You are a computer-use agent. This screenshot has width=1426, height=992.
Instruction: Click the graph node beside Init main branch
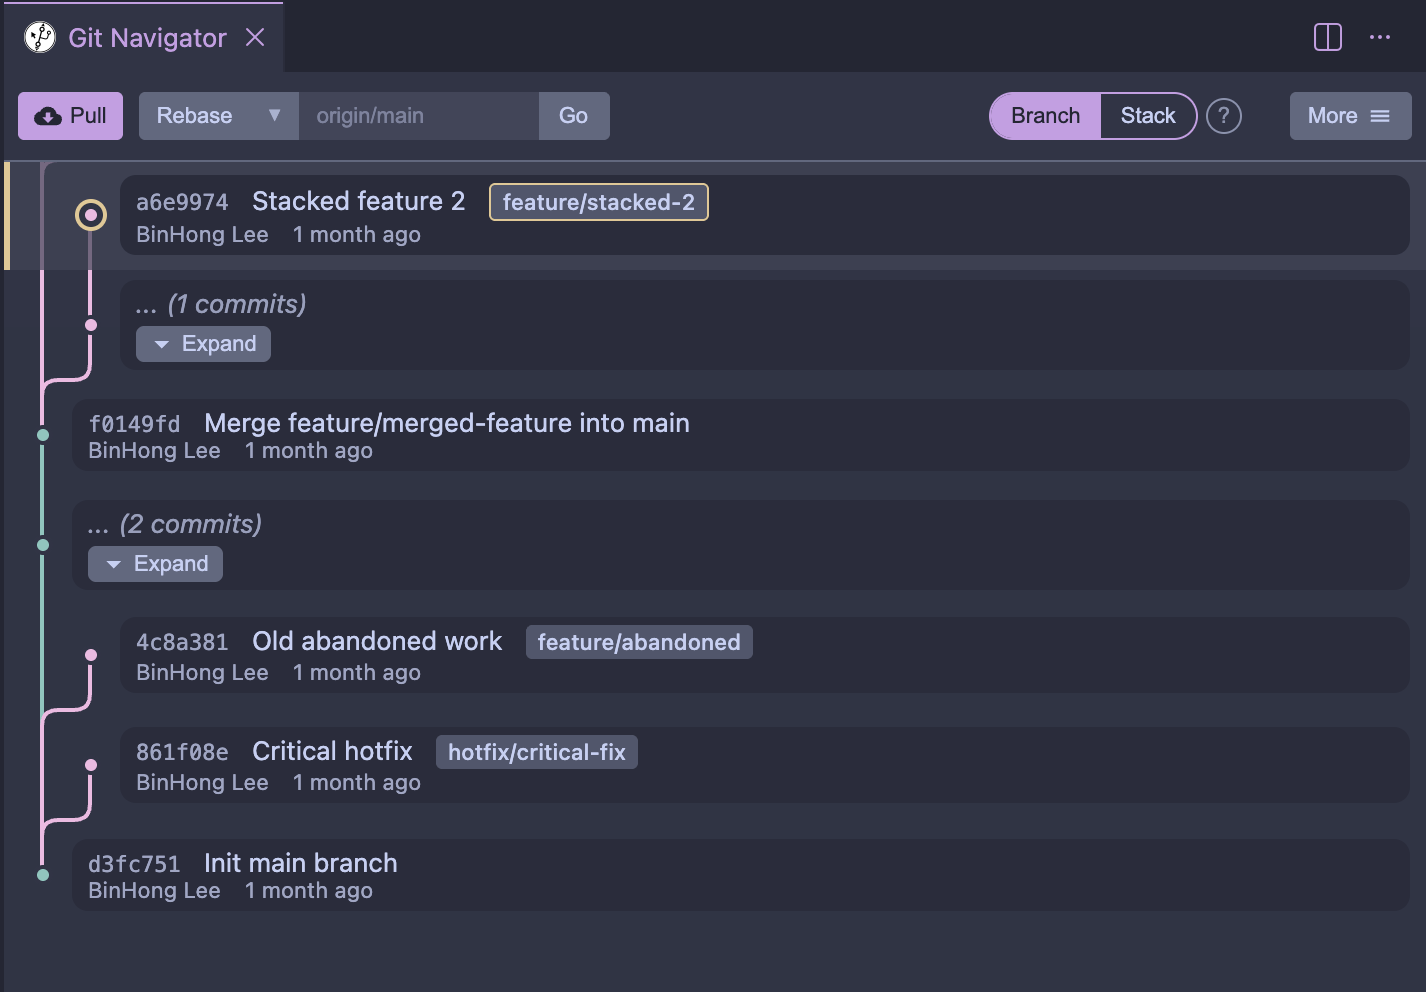[43, 873]
